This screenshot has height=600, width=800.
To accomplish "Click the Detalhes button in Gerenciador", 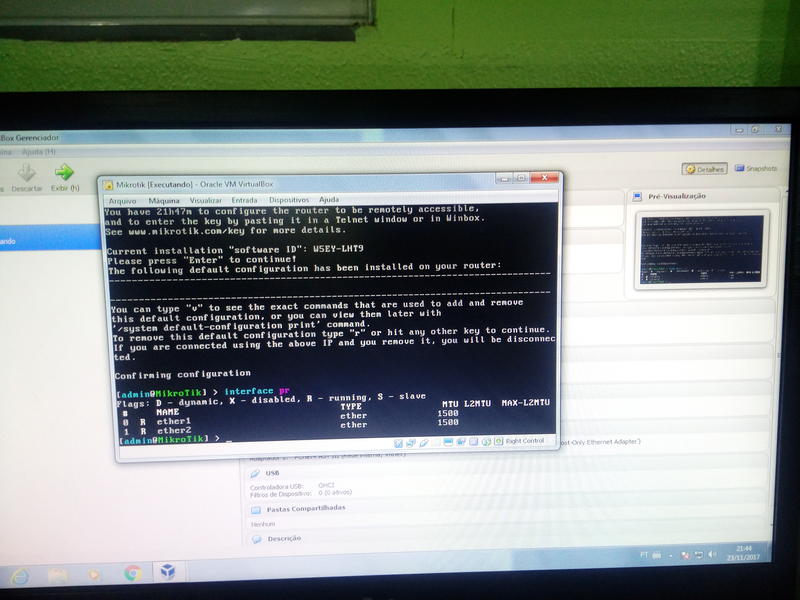I will coord(705,169).
